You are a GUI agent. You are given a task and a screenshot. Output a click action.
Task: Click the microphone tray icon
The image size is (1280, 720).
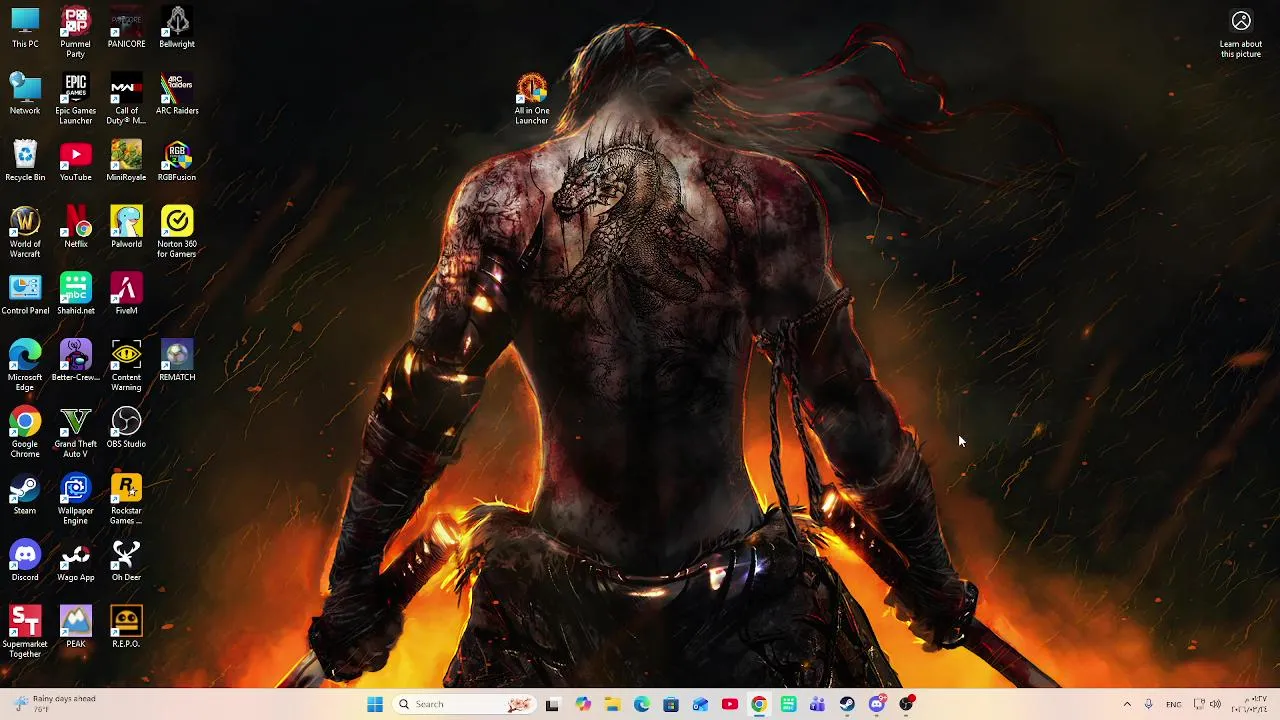[x=1149, y=705]
